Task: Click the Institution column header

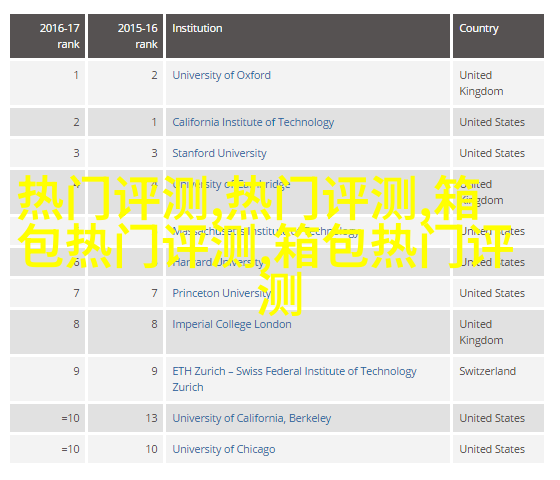Action: point(308,36)
